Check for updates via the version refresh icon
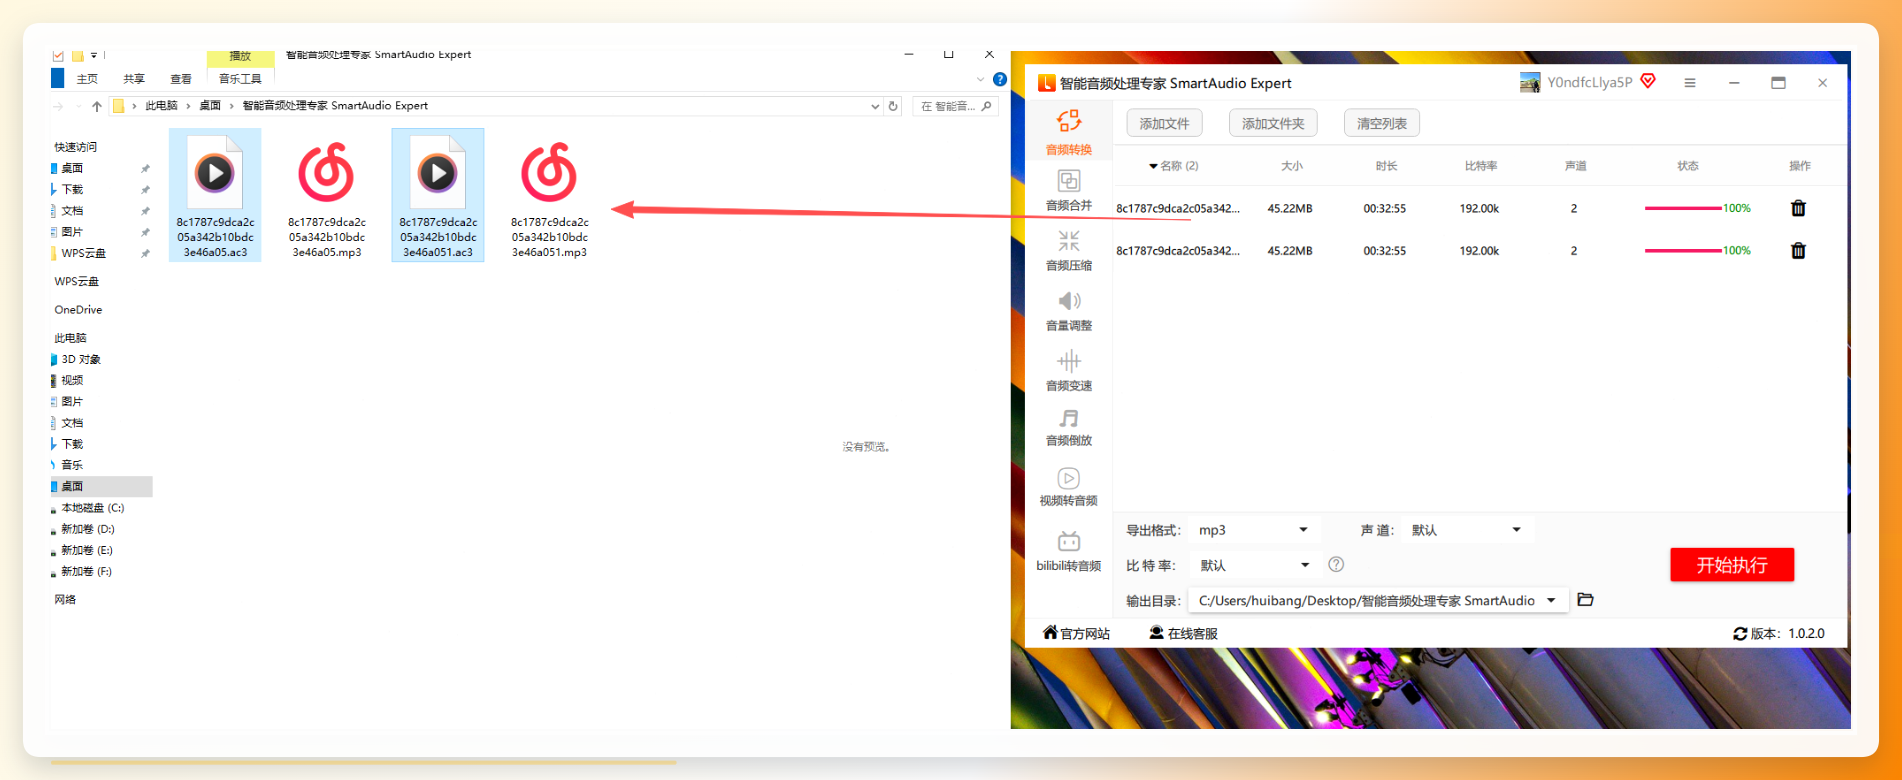 point(1740,634)
